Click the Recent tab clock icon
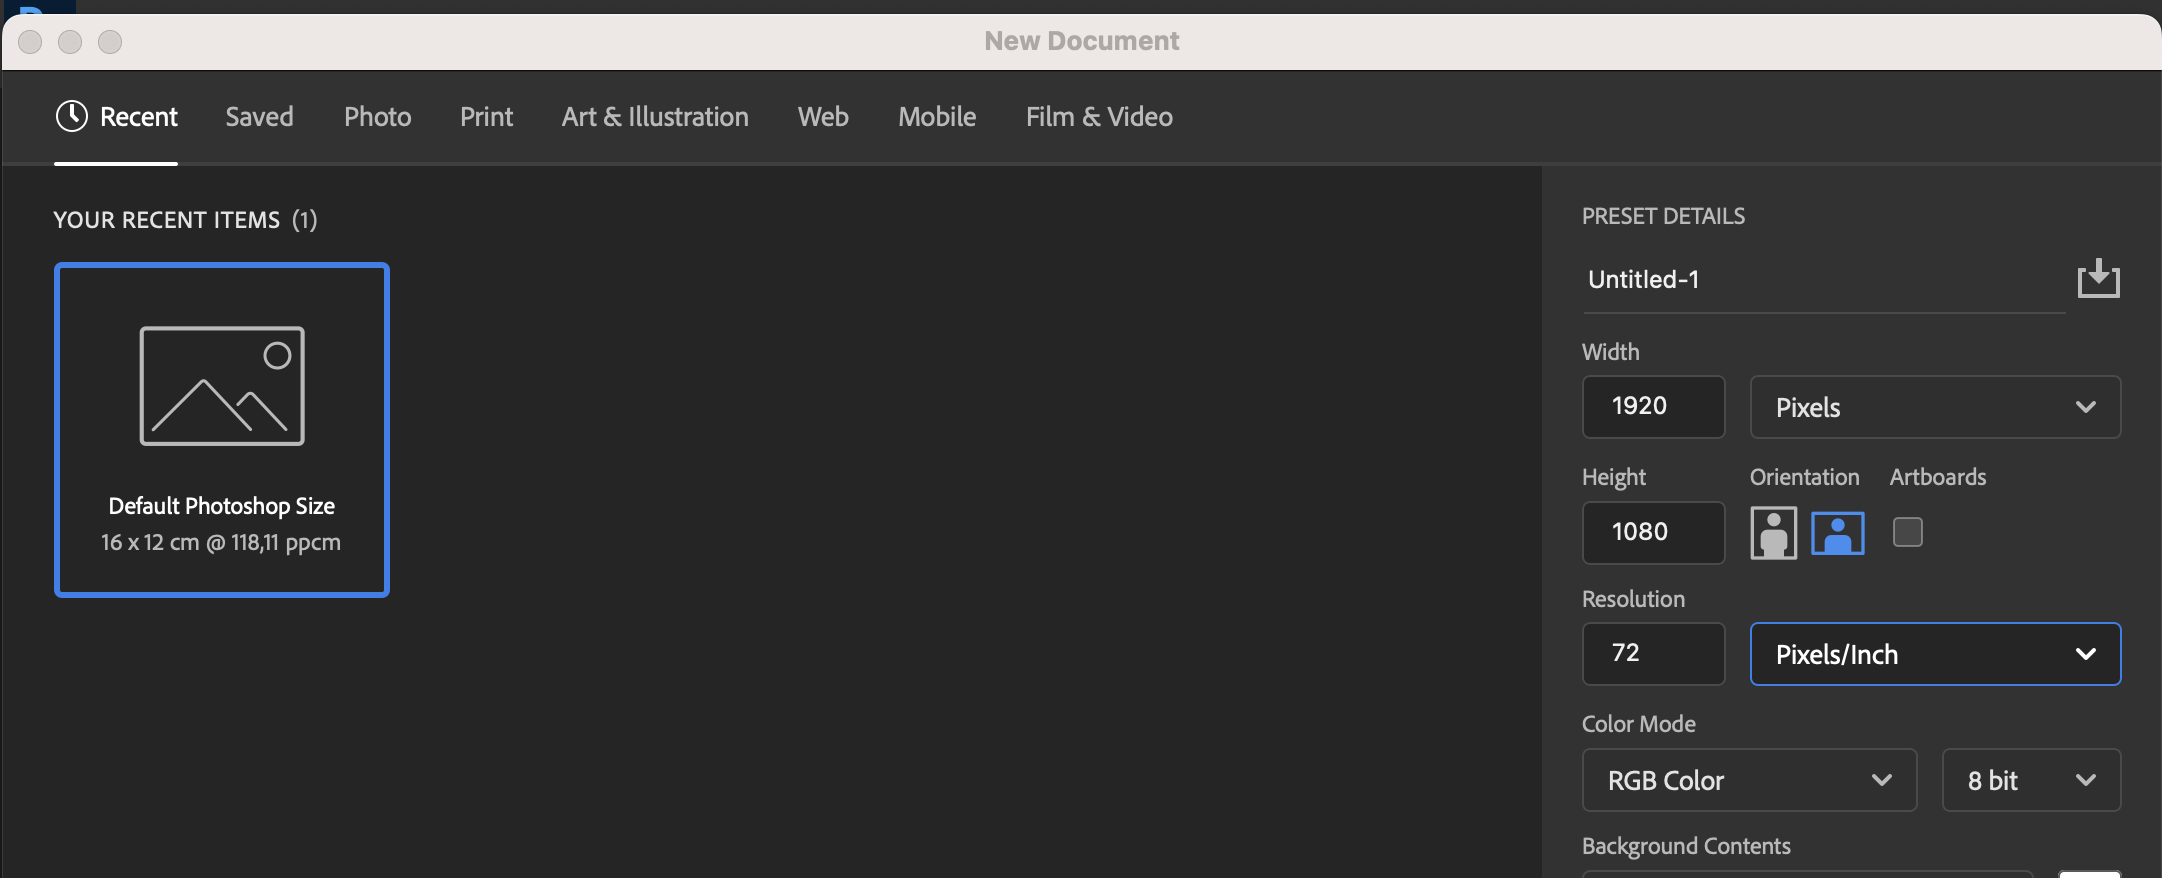 [x=72, y=116]
